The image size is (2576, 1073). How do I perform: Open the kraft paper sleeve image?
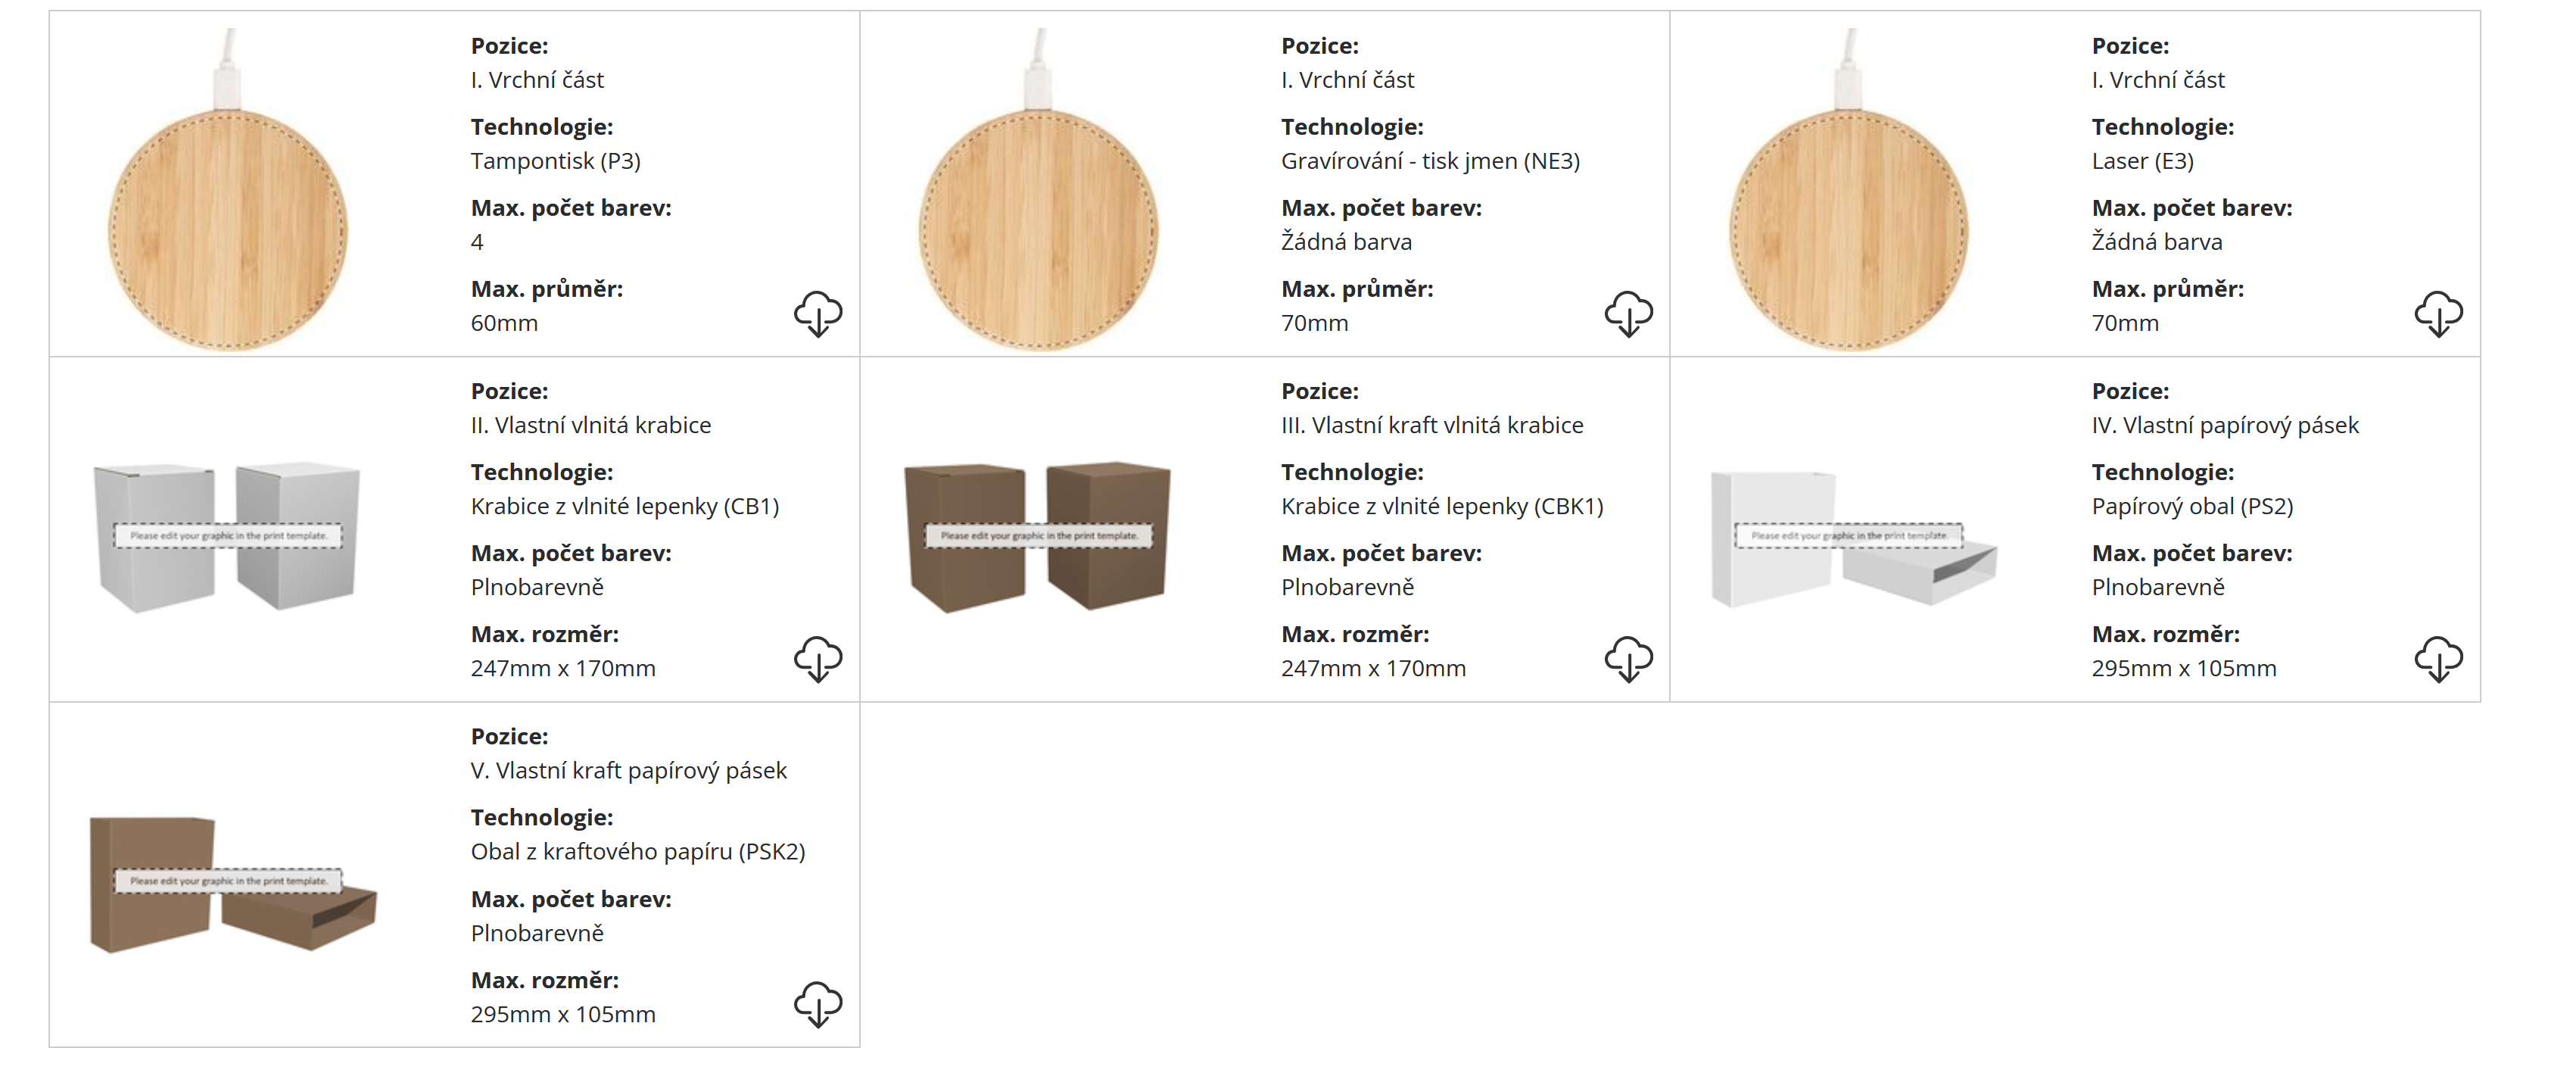[x=232, y=884]
